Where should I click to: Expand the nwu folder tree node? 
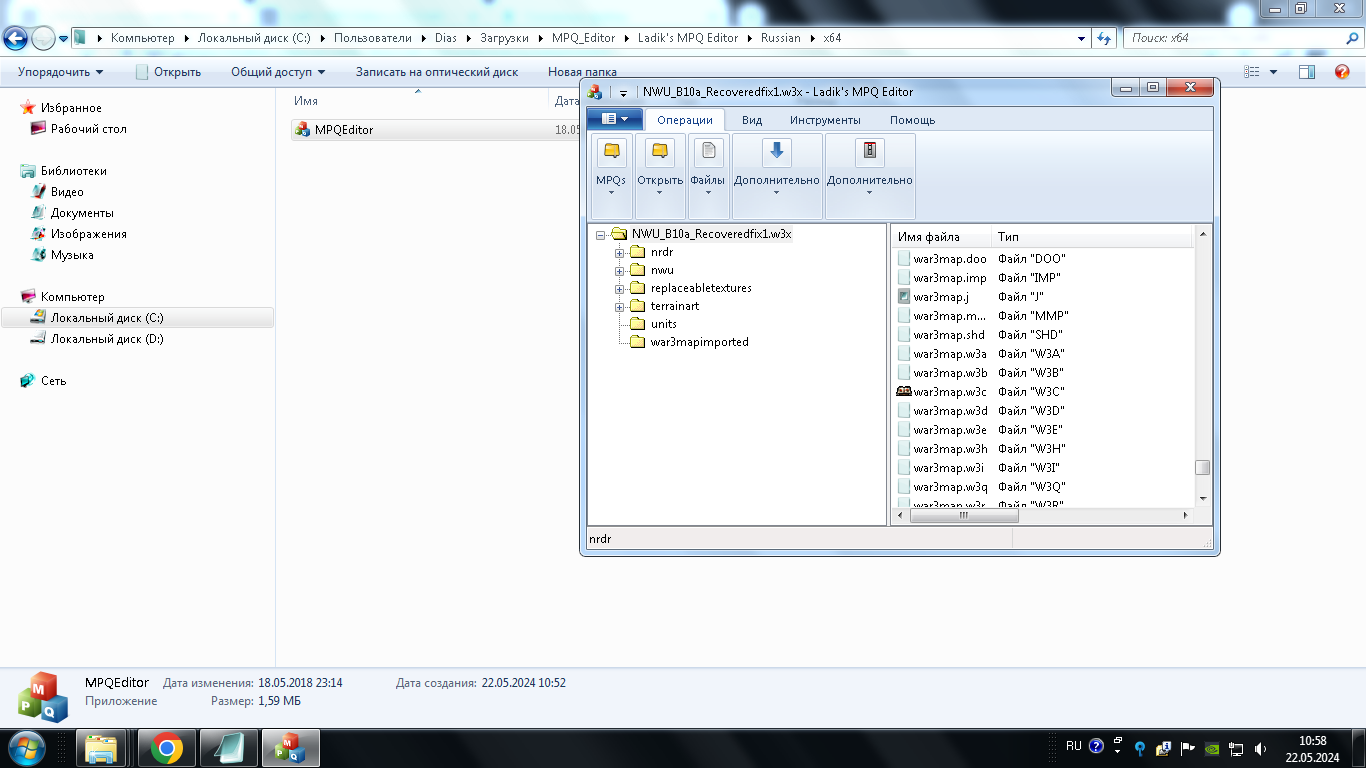coord(620,271)
